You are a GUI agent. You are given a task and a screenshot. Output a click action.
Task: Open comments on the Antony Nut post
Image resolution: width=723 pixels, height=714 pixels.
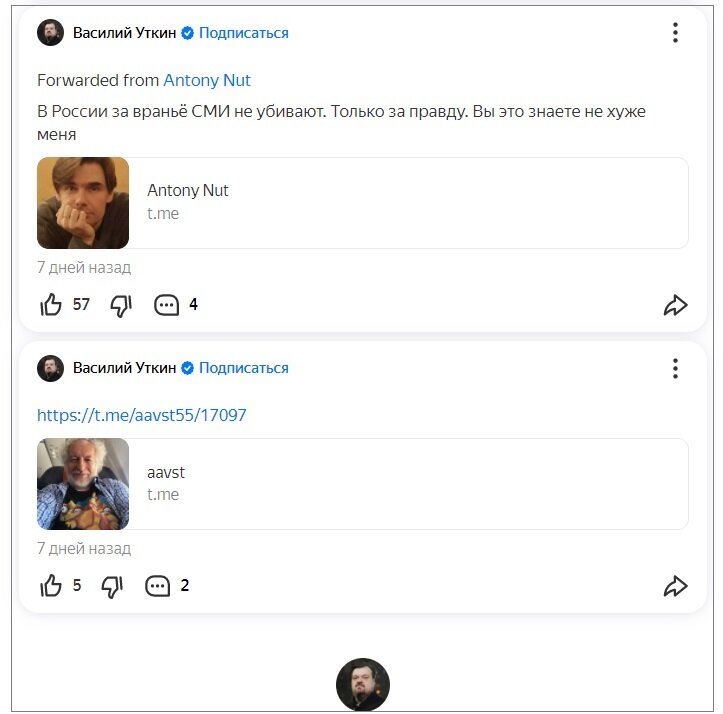tap(166, 305)
